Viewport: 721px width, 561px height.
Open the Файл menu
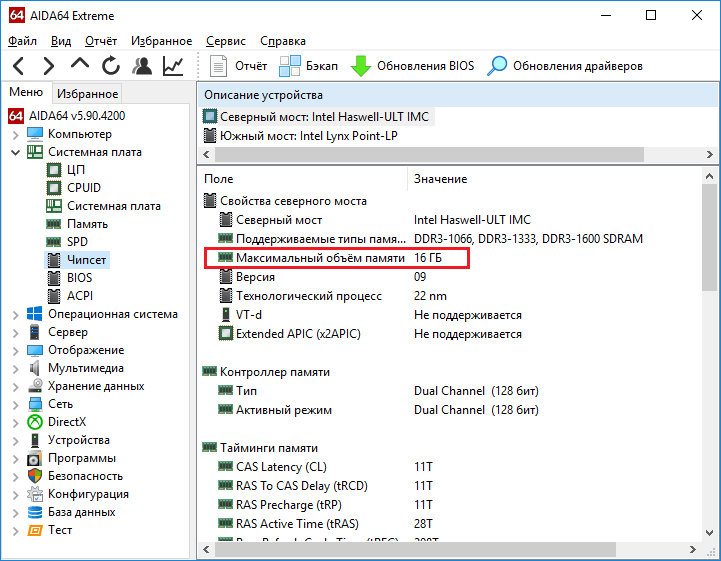(x=22, y=41)
